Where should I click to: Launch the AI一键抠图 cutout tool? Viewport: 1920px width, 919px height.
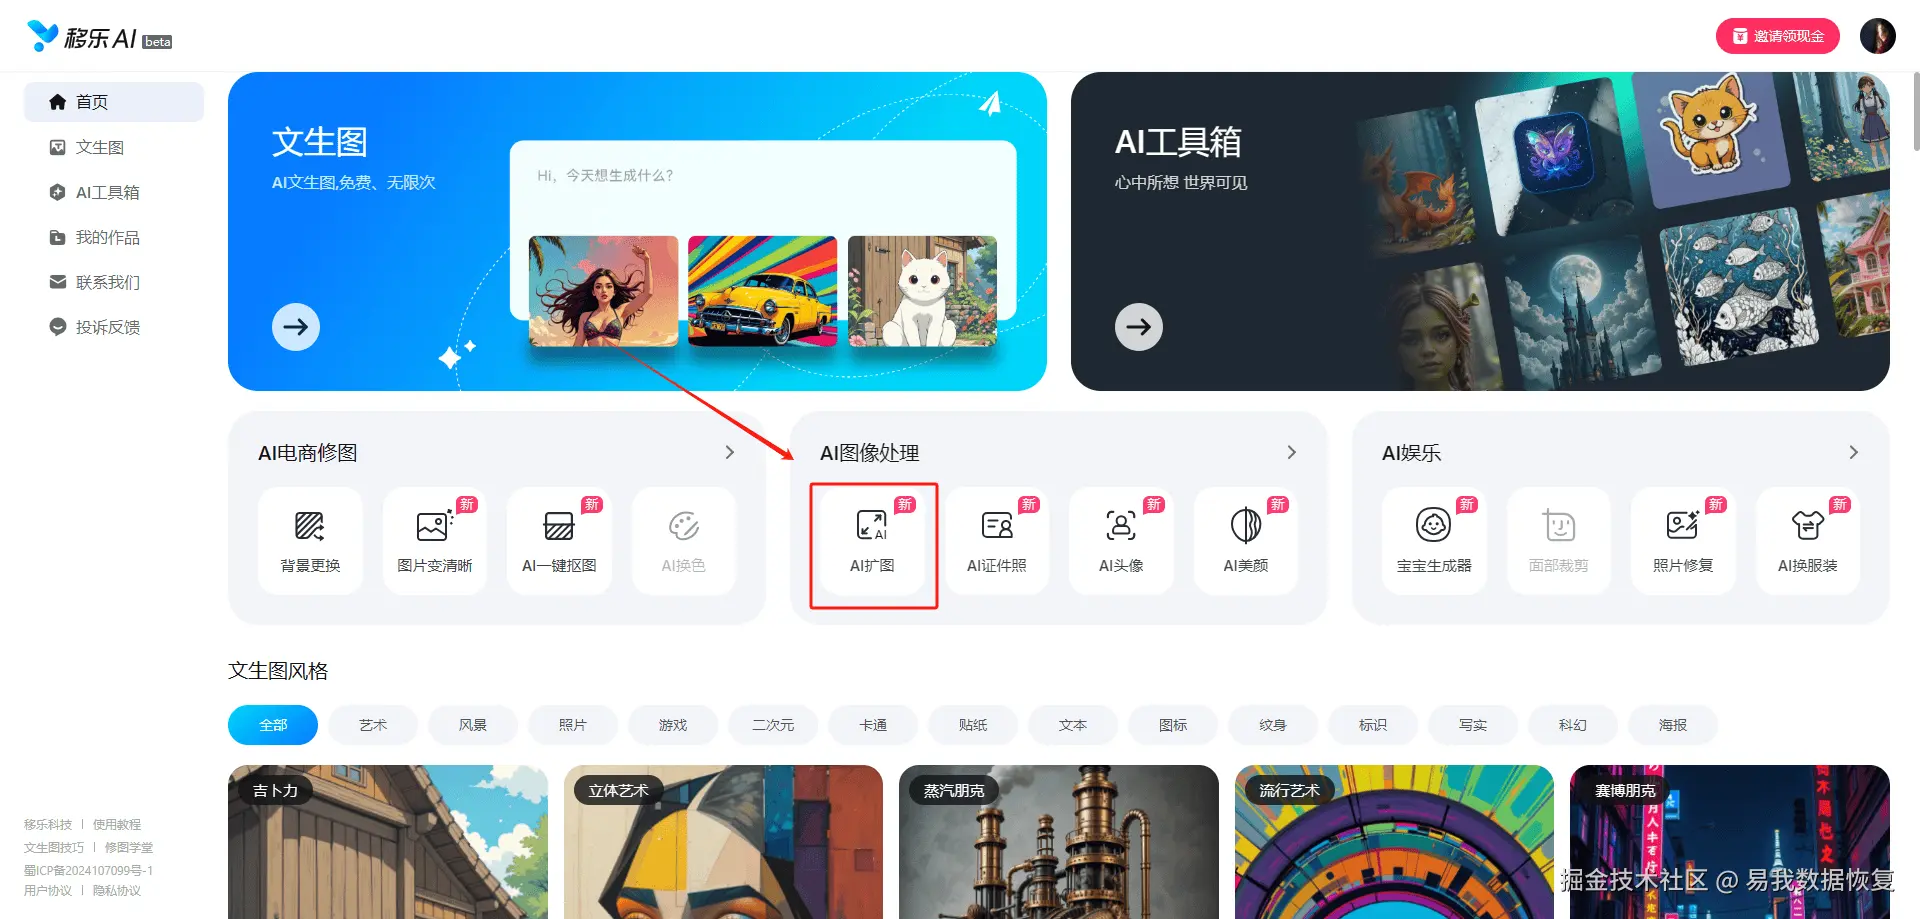coord(559,541)
